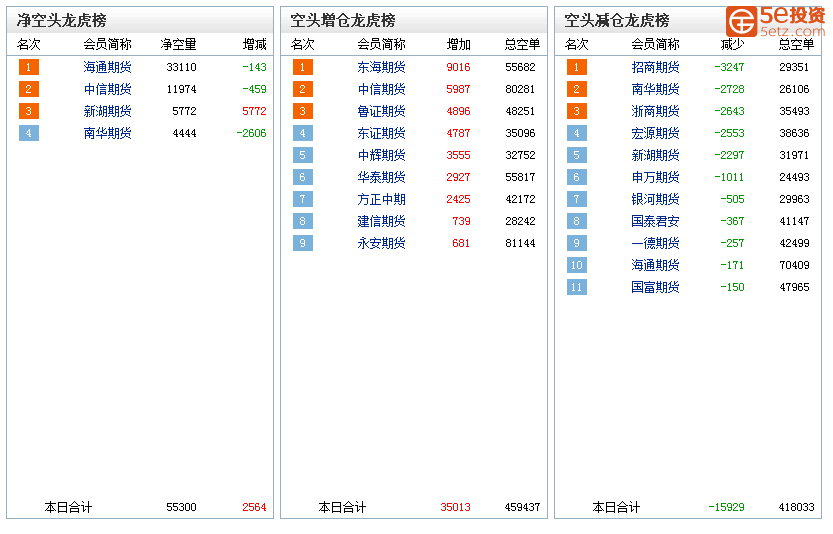Click 总空单 header in 空头增仓龙虎榜
The height and width of the screenshot is (534, 833).
(x=522, y=44)
